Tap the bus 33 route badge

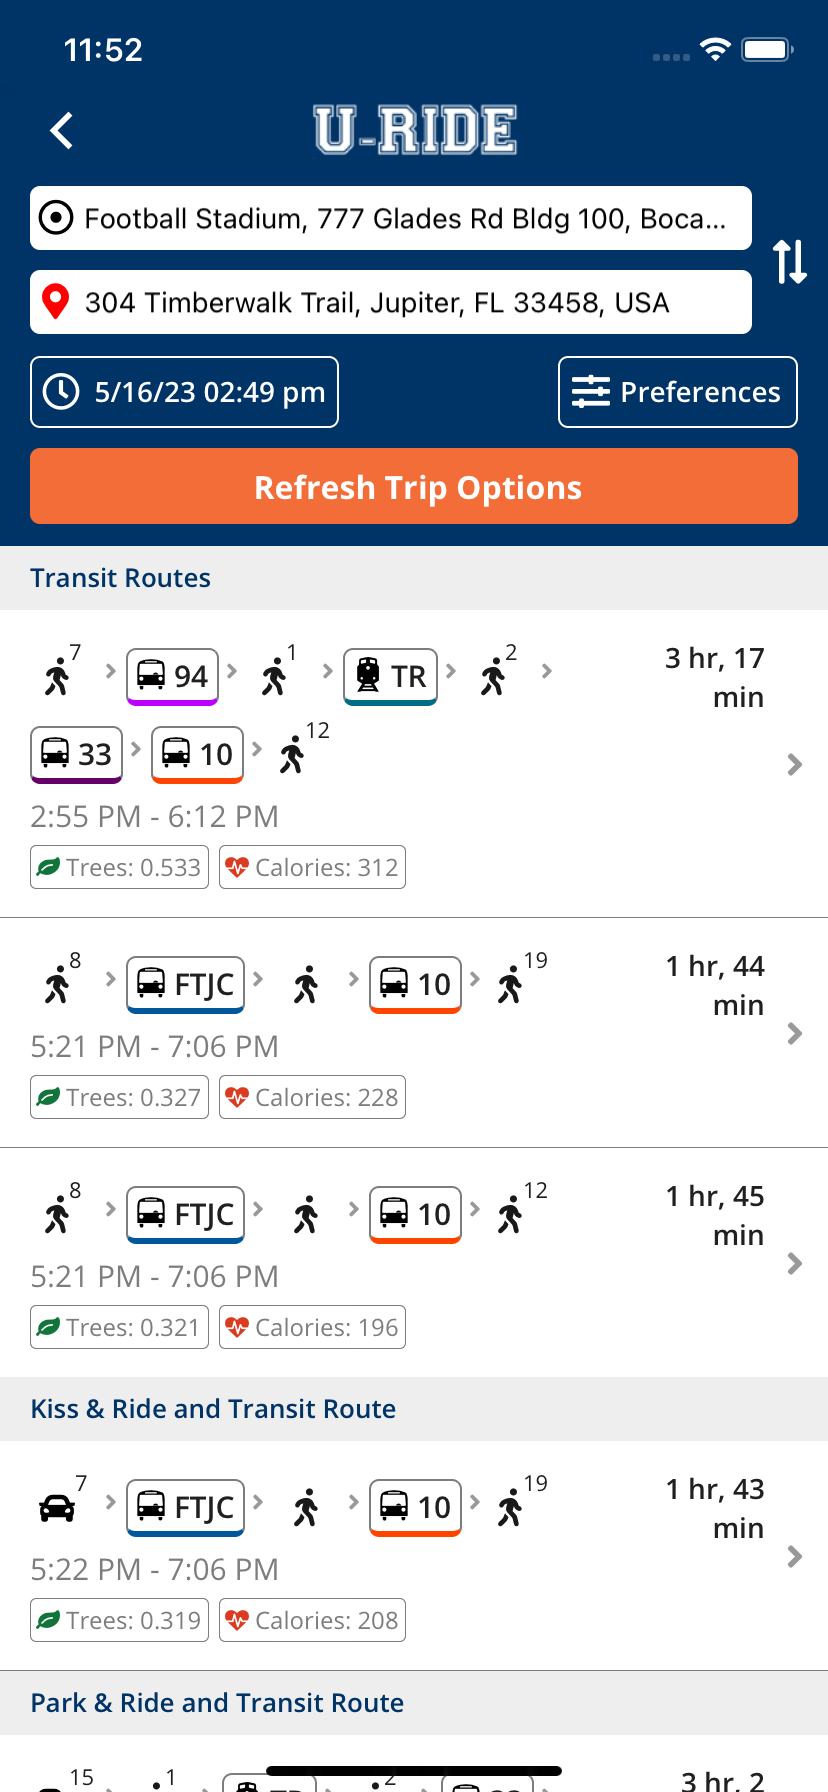(77, 754)
